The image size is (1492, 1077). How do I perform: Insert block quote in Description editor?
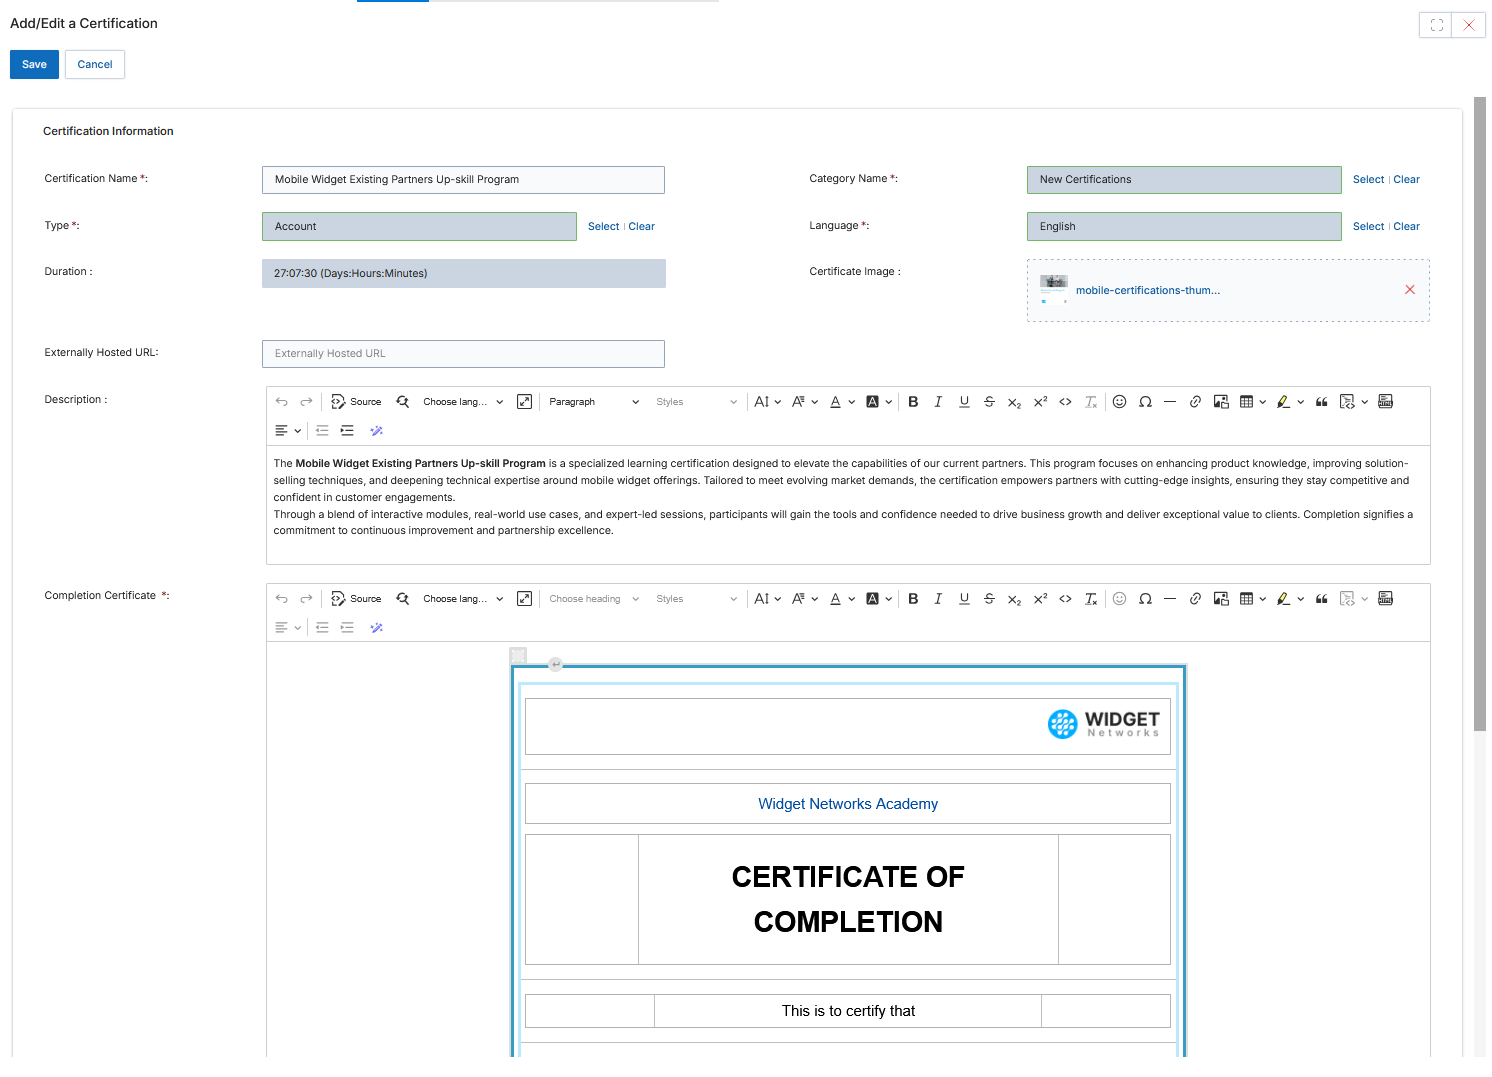pyautogui.click(x=1322, y=402)
